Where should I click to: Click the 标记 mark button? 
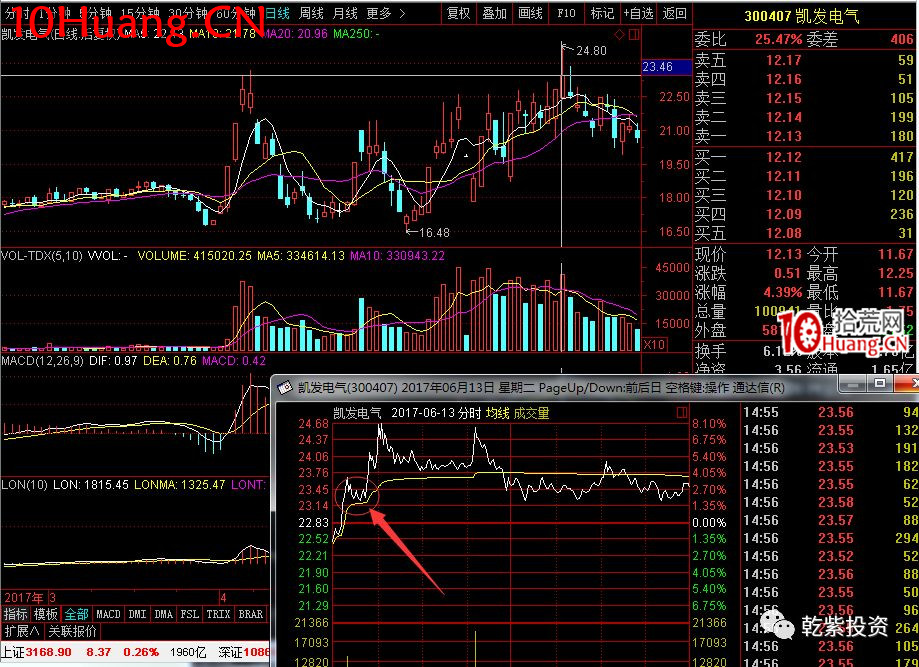point(602,13)
